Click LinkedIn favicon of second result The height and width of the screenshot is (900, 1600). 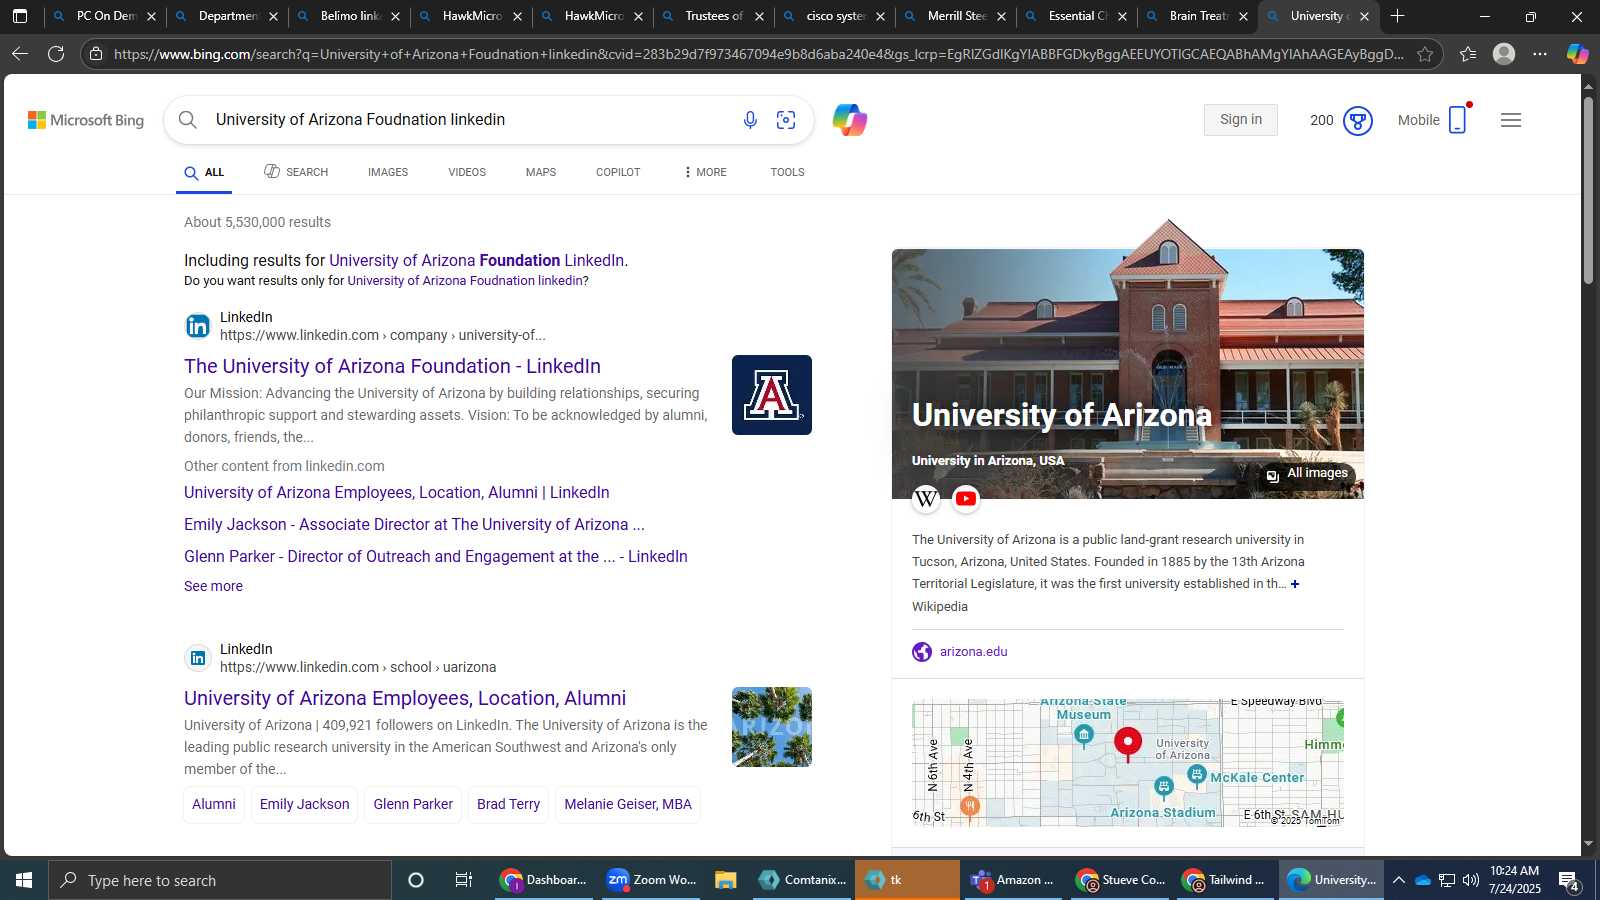tap(198, 658)
